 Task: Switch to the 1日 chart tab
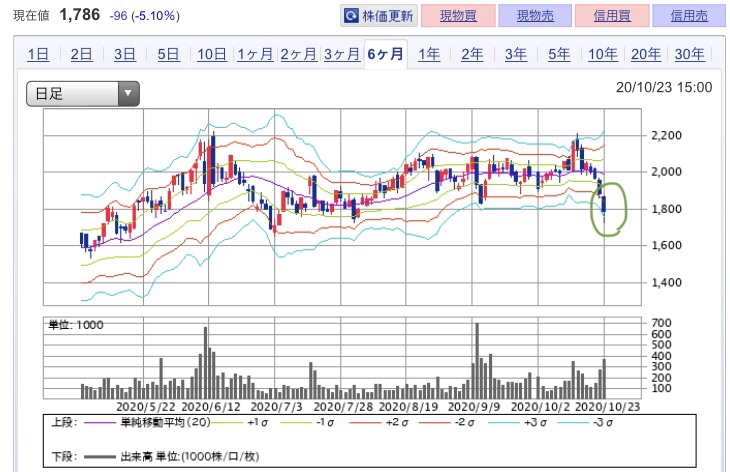tap(38, 54)
